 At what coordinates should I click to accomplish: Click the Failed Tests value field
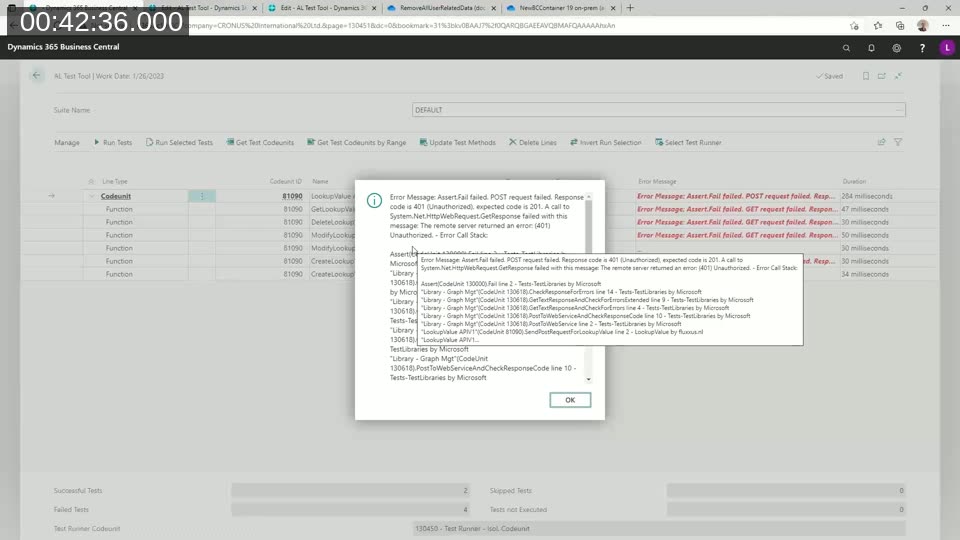[x=350, y=509]
